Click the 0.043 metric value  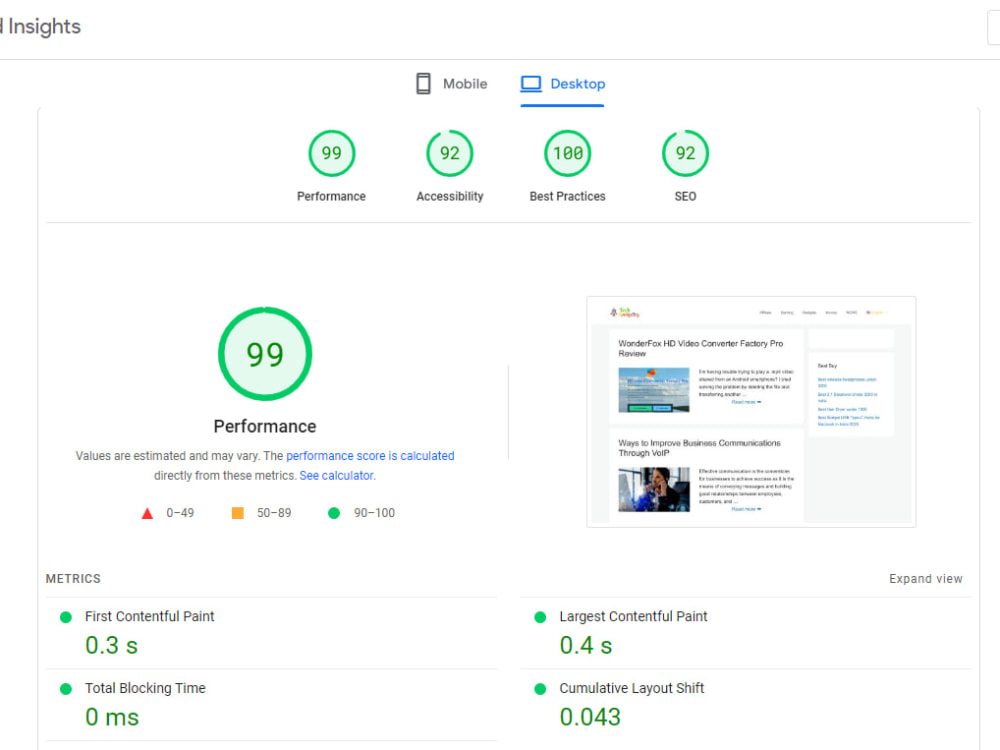click(590, 717)
